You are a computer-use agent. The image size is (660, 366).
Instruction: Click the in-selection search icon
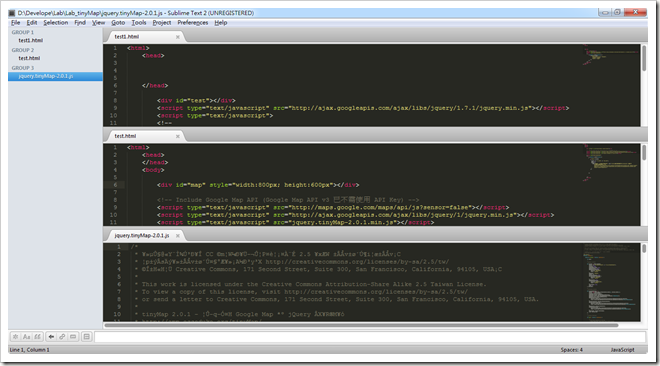pos(73,337)
